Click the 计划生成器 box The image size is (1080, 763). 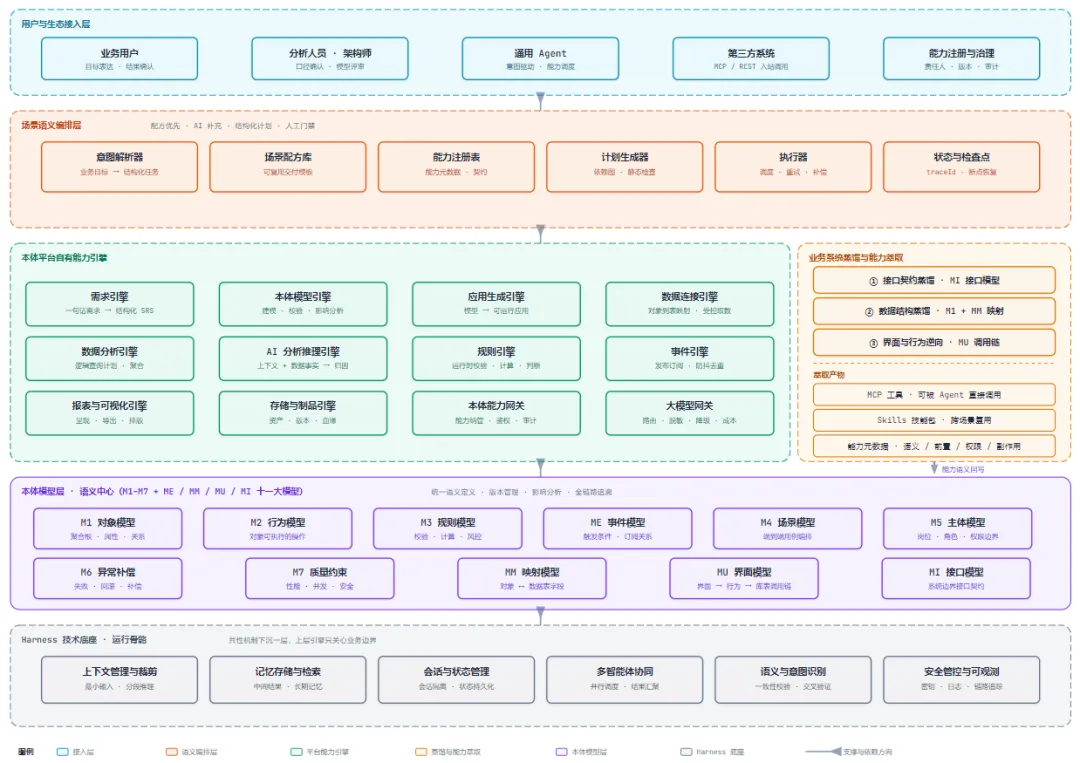(625, 167)
